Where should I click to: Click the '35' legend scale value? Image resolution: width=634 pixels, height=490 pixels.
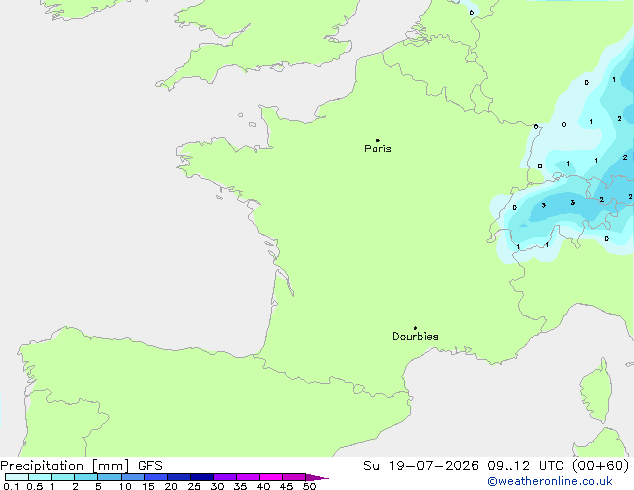click(240, 486)
